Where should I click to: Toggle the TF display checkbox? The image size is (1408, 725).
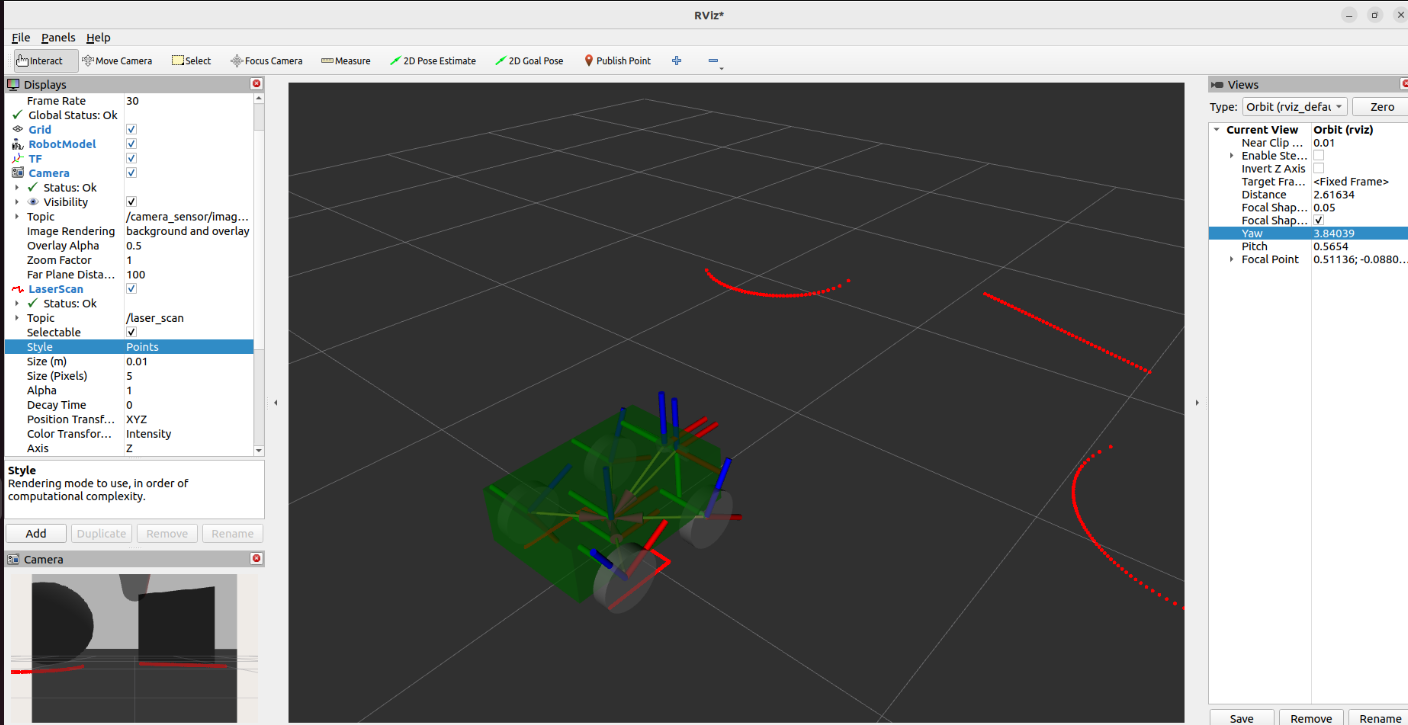(x=131, y=158)
